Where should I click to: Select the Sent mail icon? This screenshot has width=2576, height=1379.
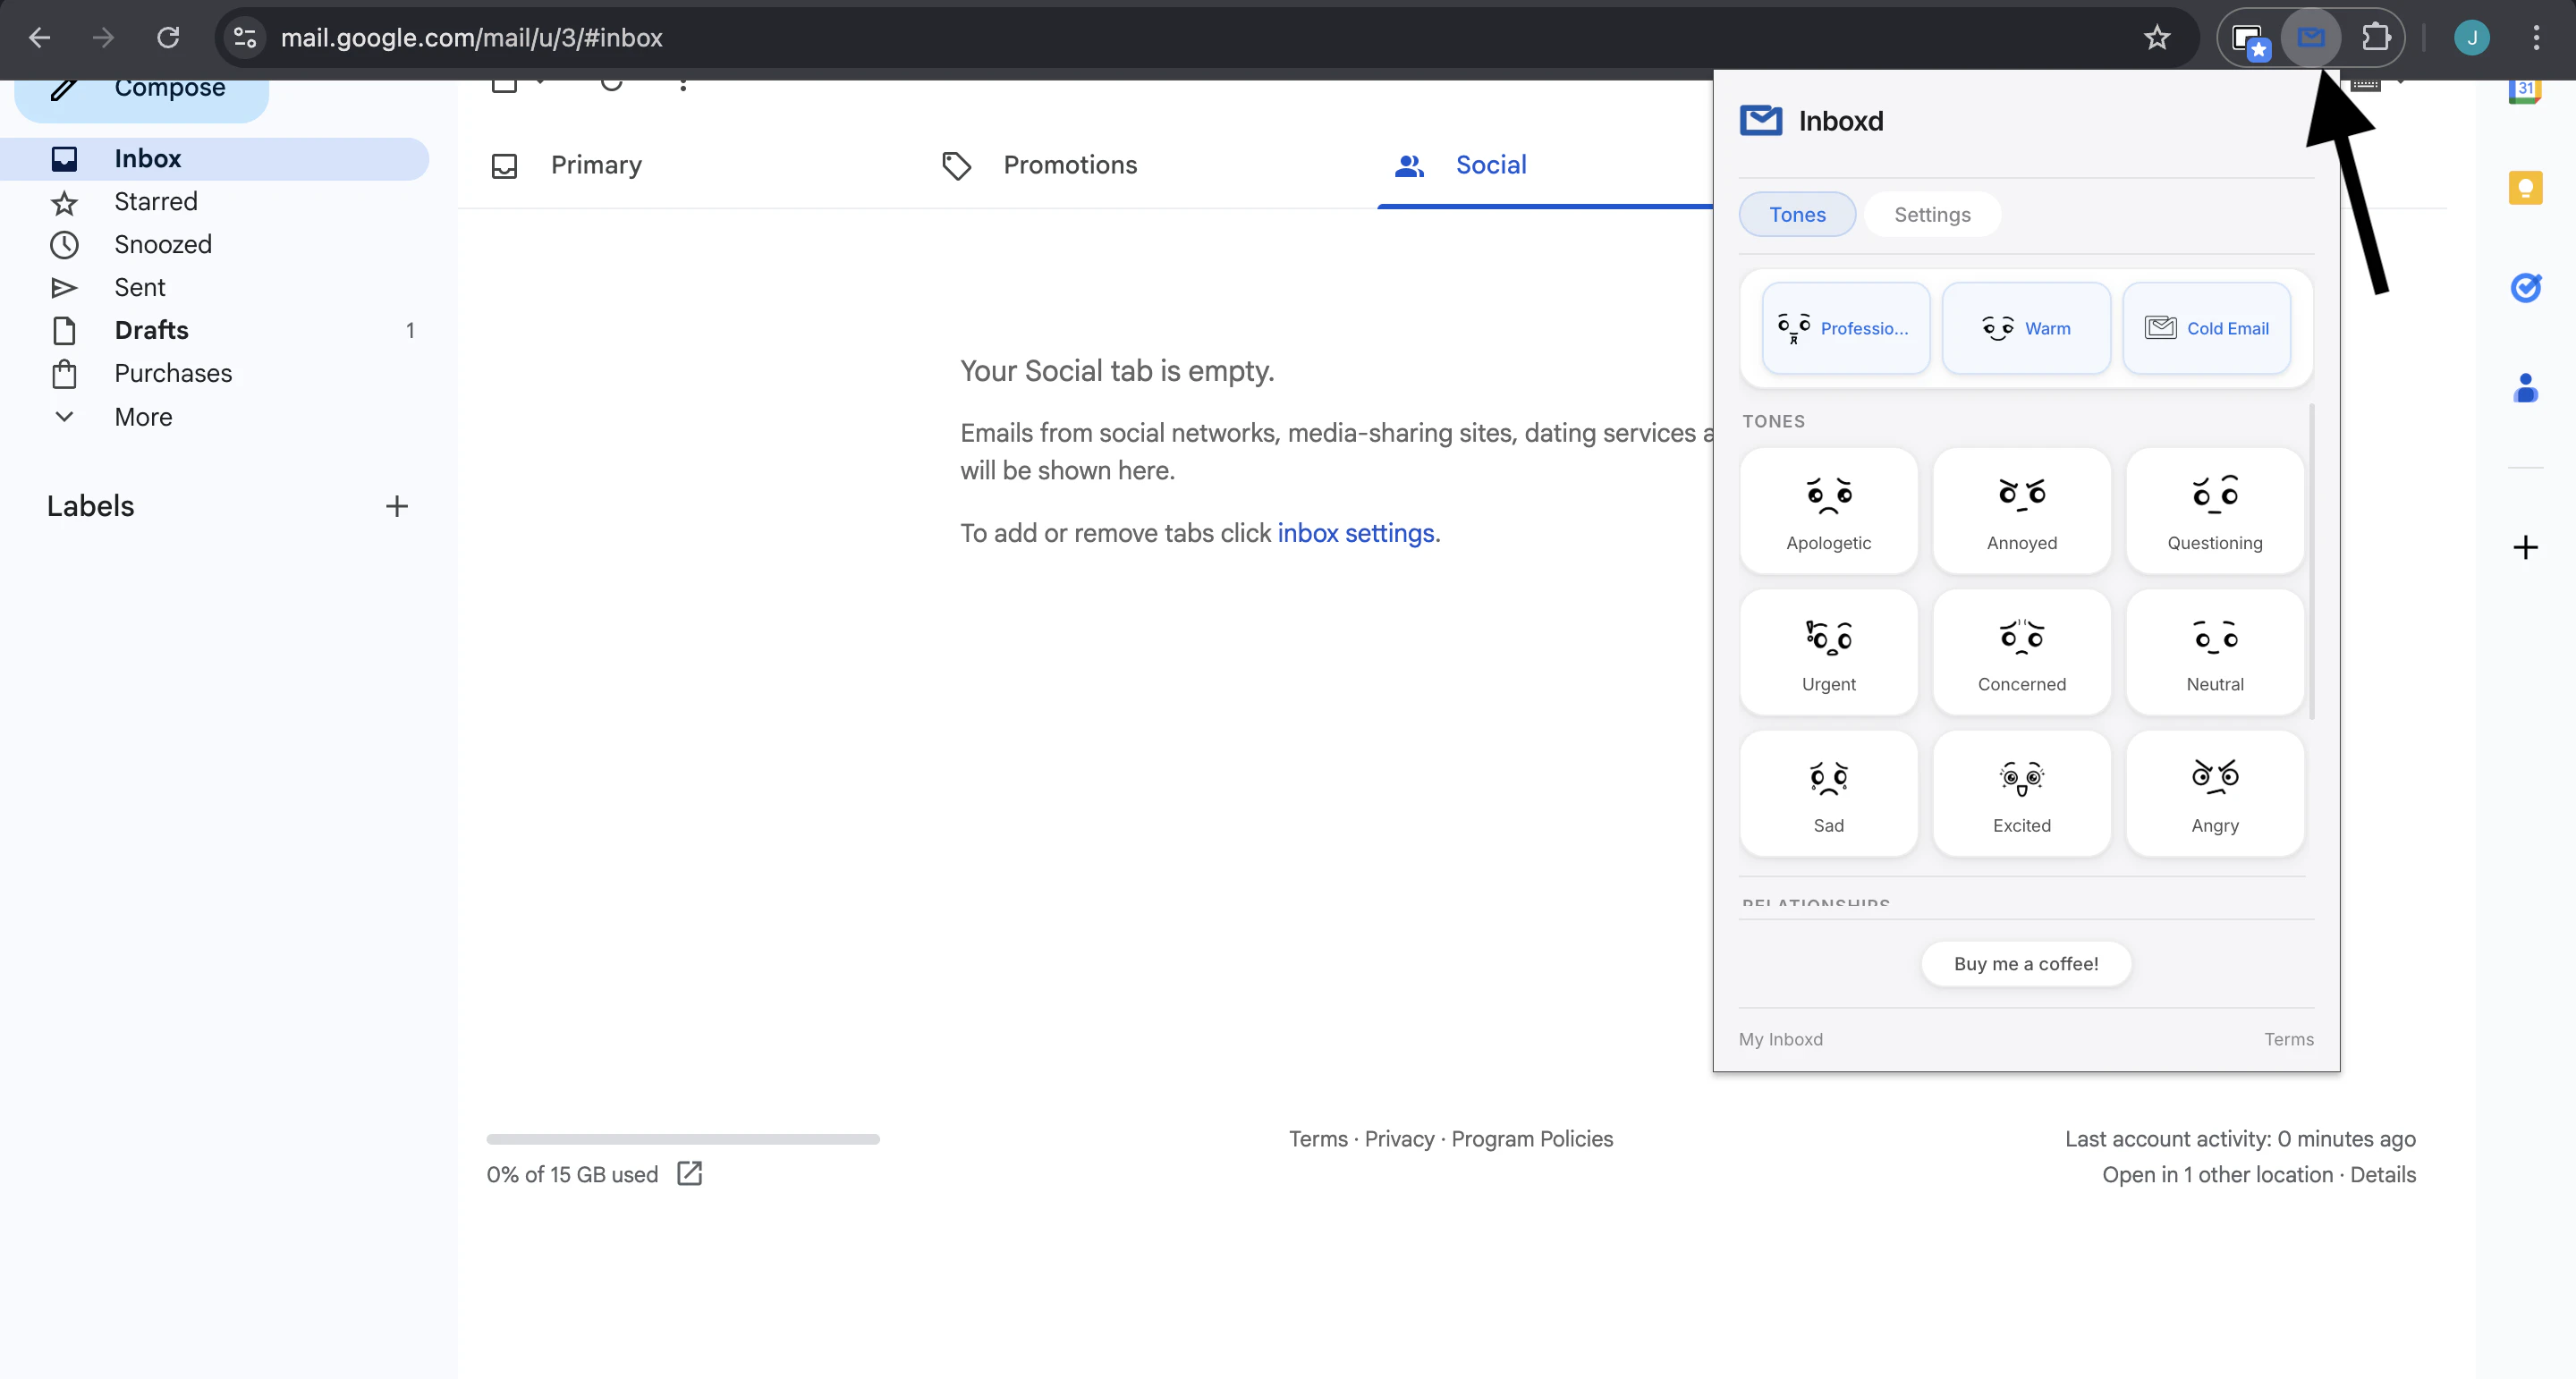coord(64,287)
